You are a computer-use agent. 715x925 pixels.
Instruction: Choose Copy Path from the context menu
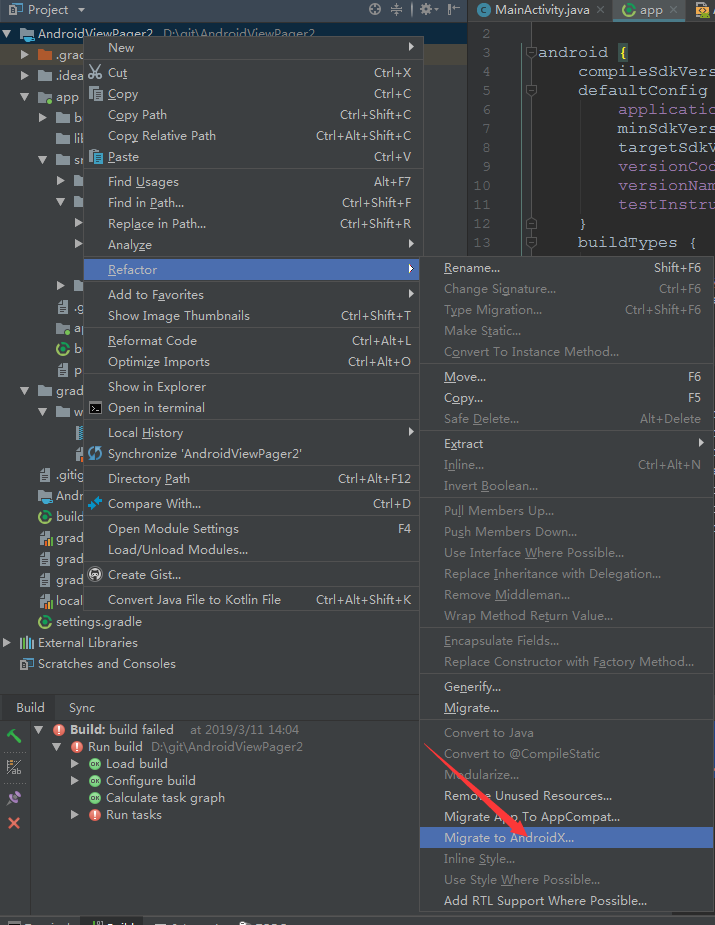254,114
